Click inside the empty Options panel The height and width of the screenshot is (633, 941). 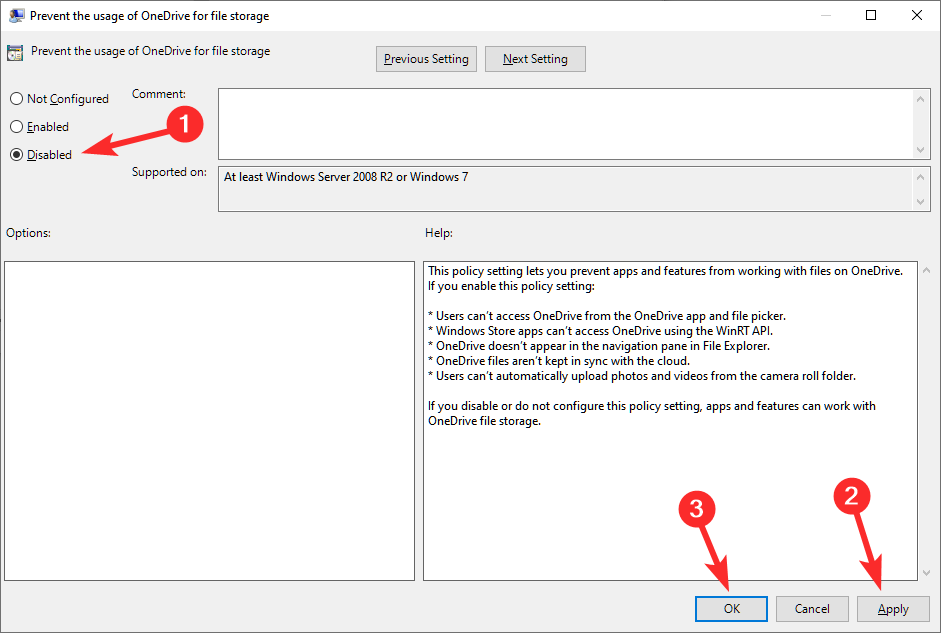coord(209,420)
